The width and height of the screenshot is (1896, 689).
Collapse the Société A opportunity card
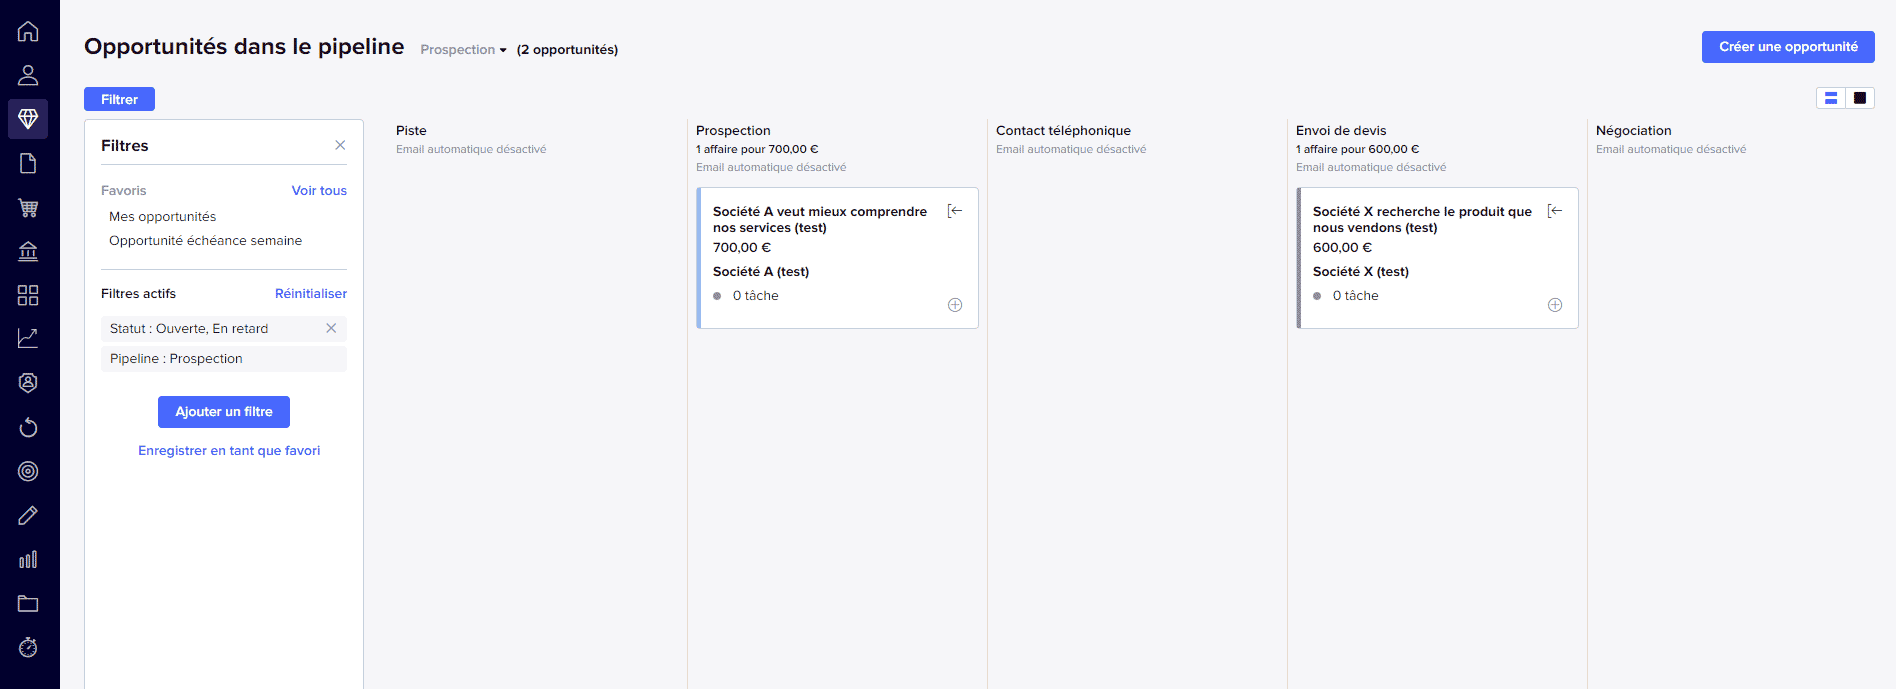[x=955, y=211]
